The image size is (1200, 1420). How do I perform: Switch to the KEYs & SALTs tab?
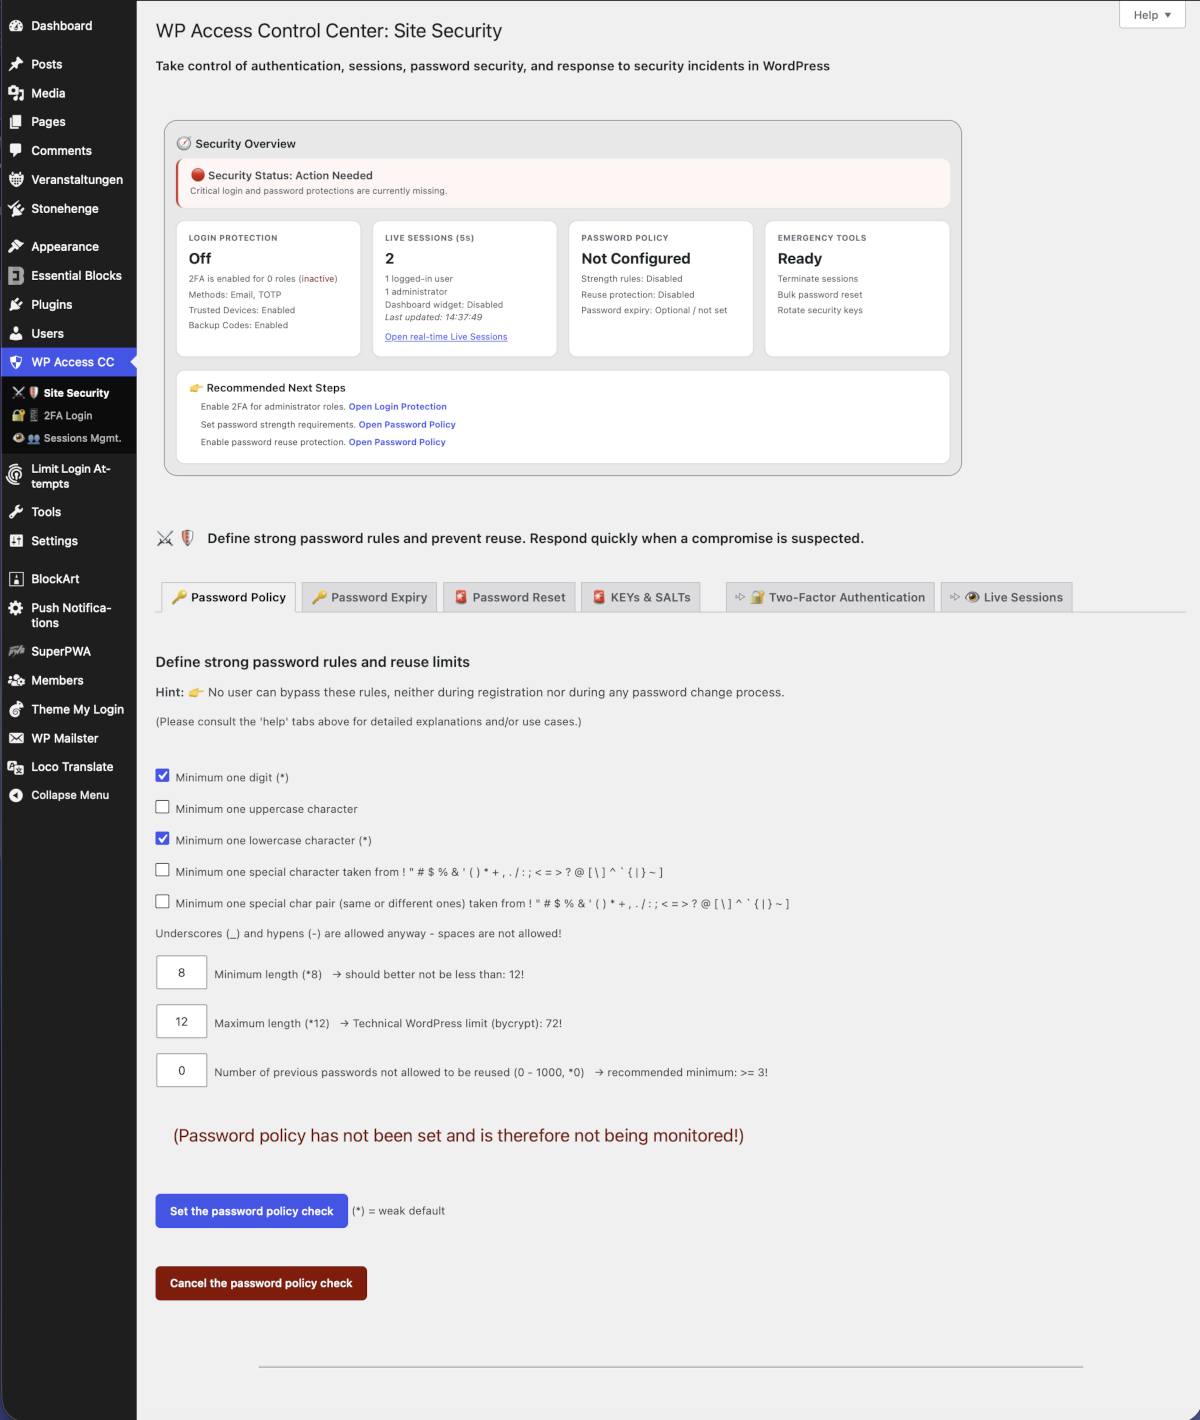tap(641, 597)
